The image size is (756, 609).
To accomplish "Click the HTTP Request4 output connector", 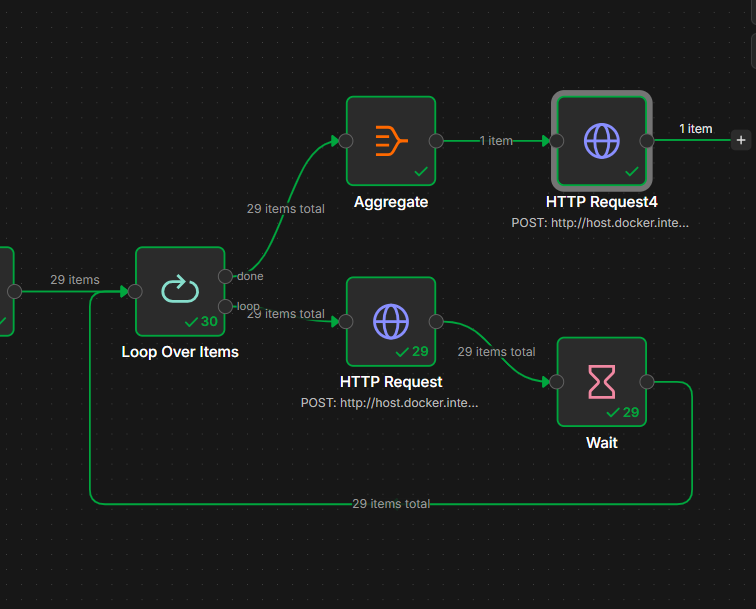I will pyautogui.click(x=647, y=141).
